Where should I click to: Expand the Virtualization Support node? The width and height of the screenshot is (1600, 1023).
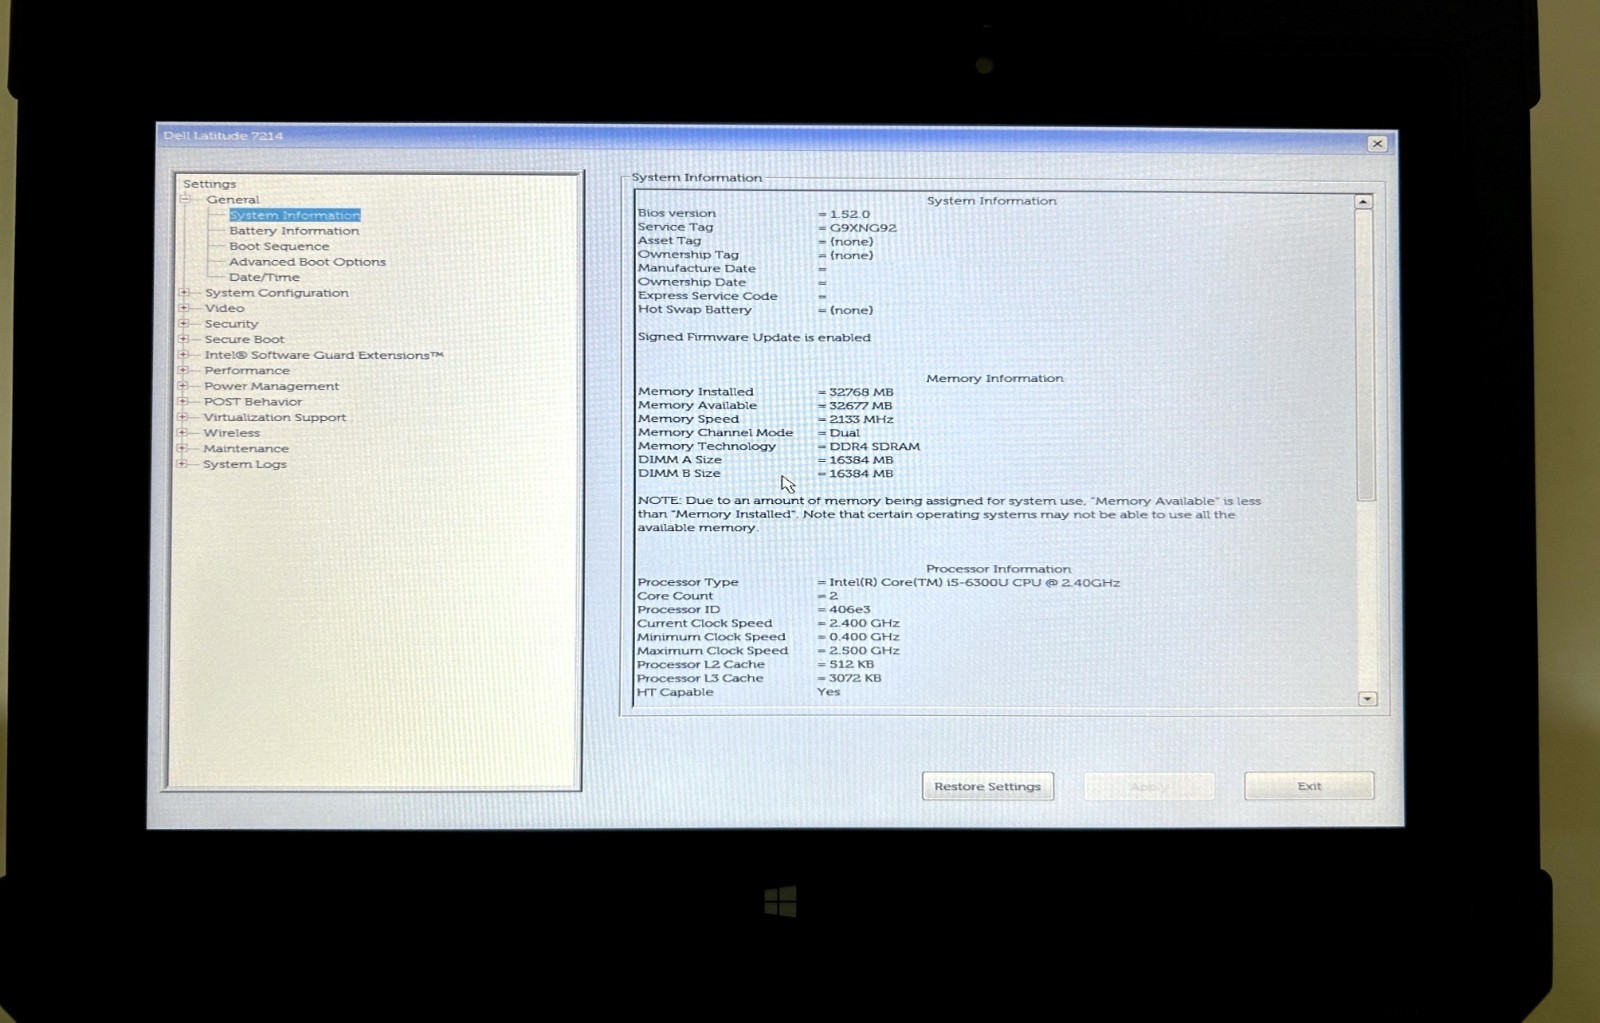182,417
